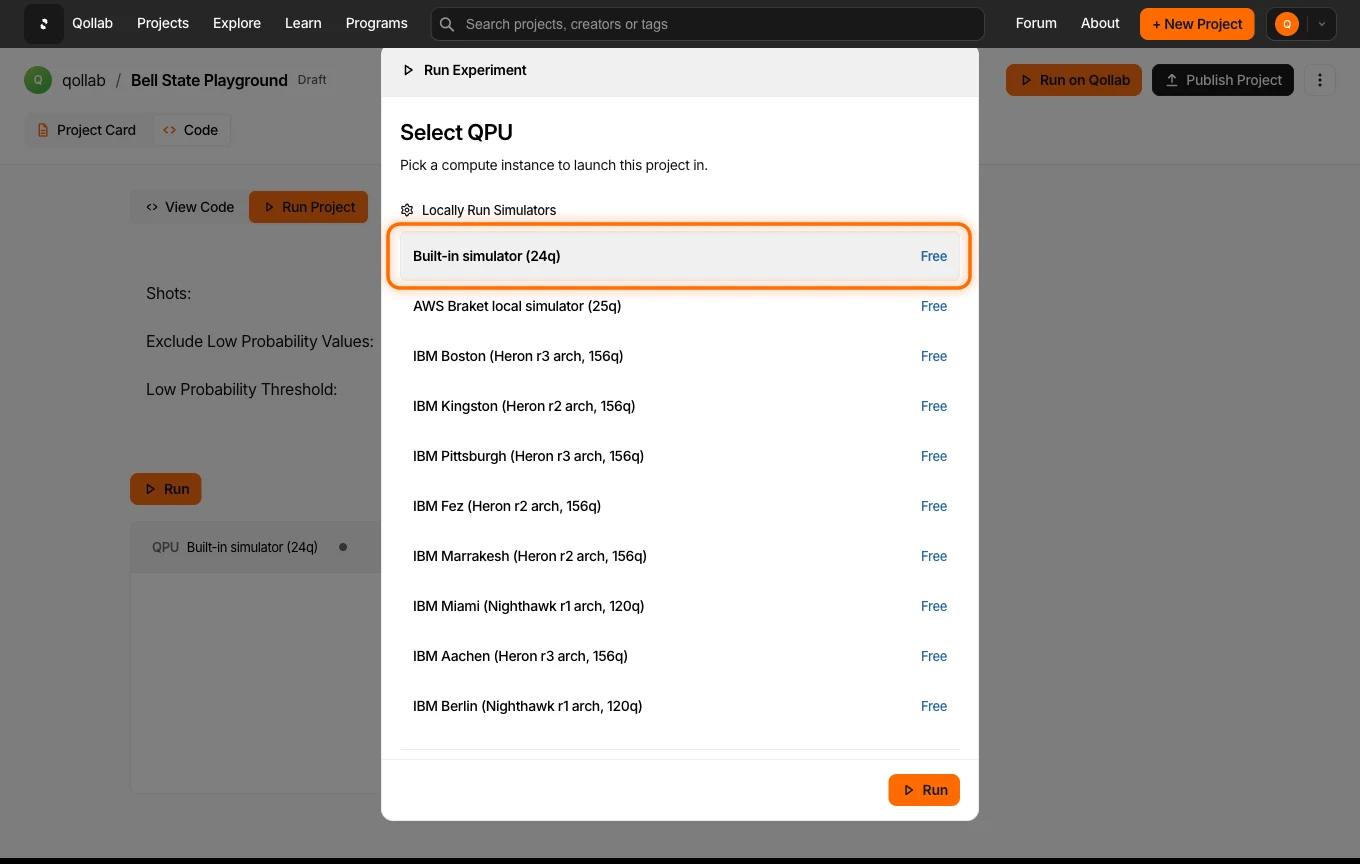The height and width of the screenshot is (864, 1360).
Task: Click the Run Experiment play icon
Action: tap(408, 70)
